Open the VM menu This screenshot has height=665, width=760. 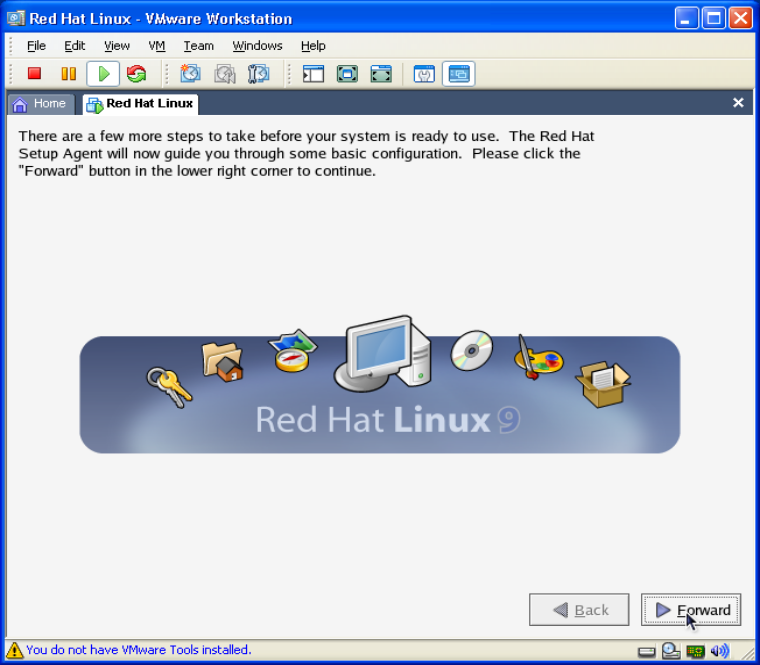156,46
